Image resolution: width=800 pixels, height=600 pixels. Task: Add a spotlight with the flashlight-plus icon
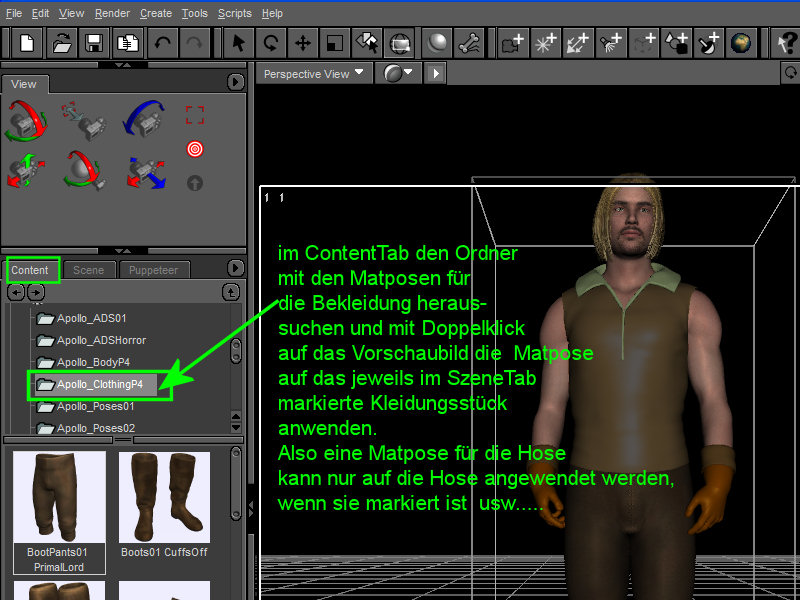click(x=611, y=43)
